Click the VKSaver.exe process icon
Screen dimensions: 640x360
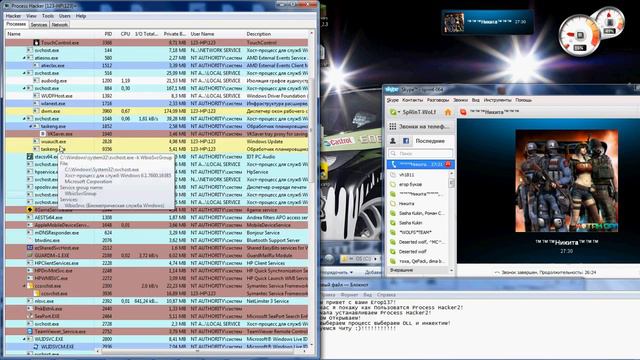click(43, 134)
